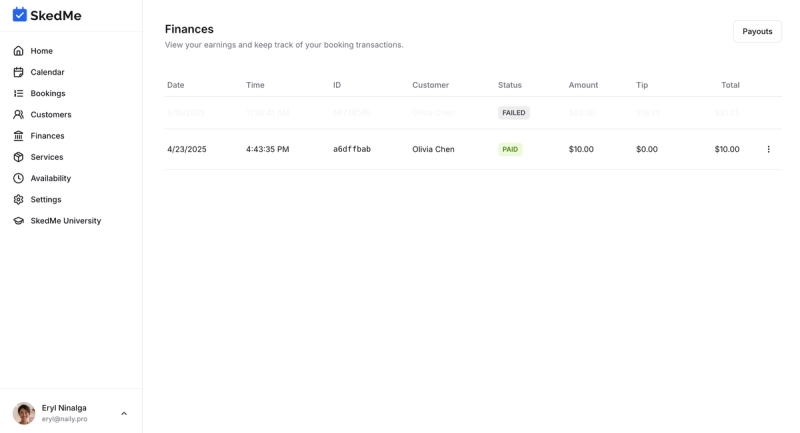Click the Customer column header
The image size is (800, 433).
pos(431,85)
